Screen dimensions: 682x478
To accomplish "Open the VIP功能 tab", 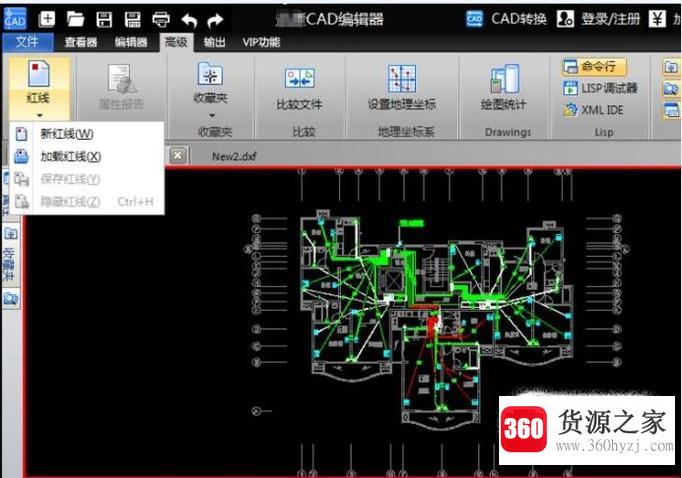I will coord(261,42).
